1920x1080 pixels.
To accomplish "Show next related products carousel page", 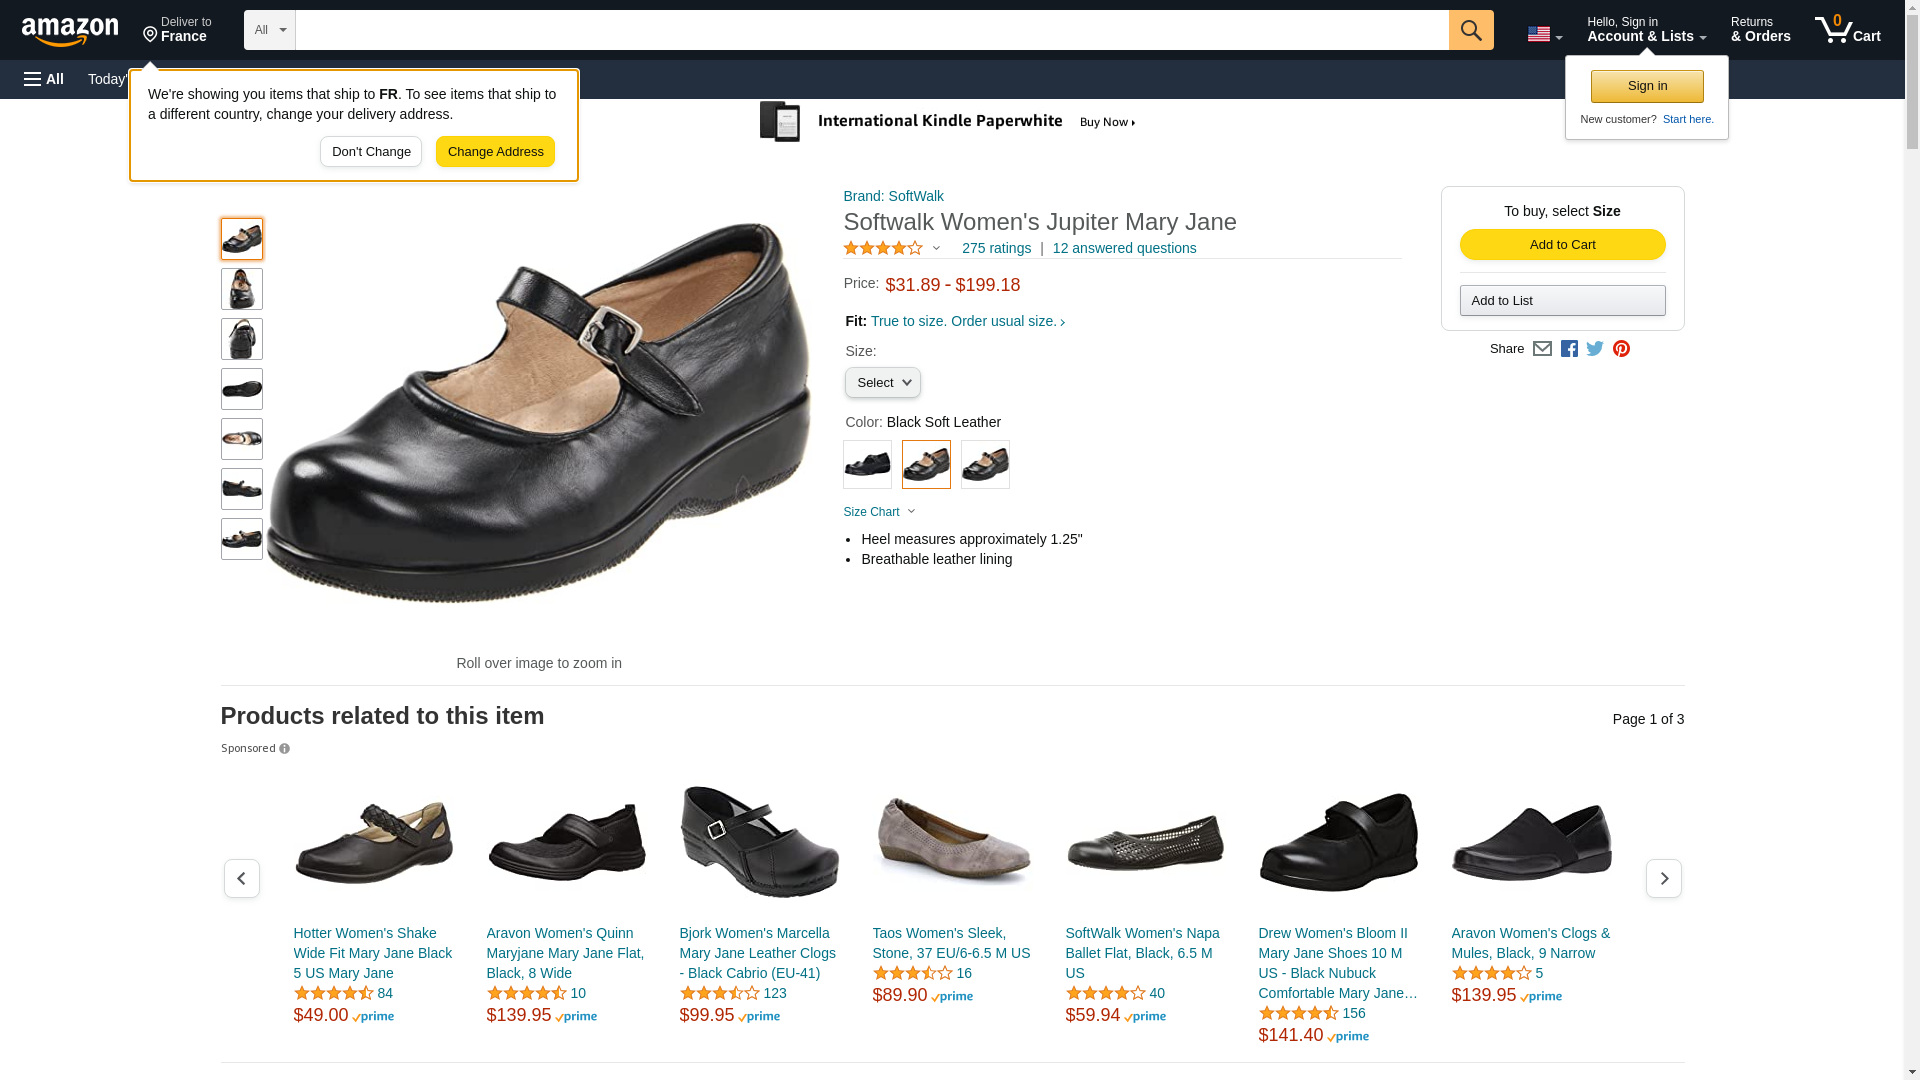I will click(x=1663, y=878).
